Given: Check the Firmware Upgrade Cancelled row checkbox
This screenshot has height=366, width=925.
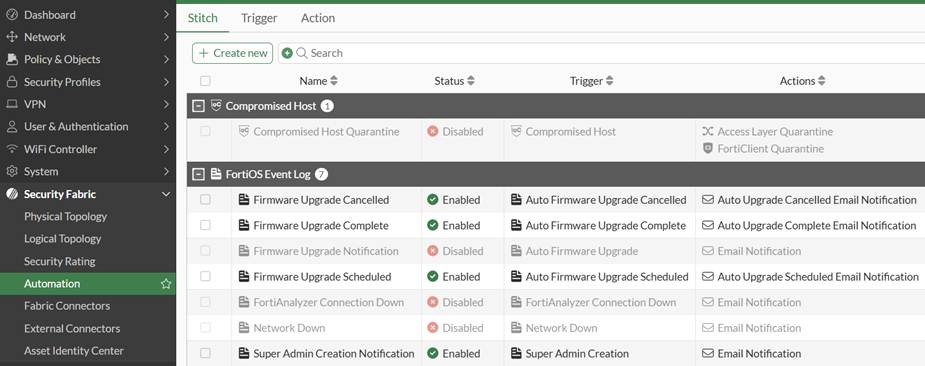Looking at the screenshot, I should (x=205, y=200).
